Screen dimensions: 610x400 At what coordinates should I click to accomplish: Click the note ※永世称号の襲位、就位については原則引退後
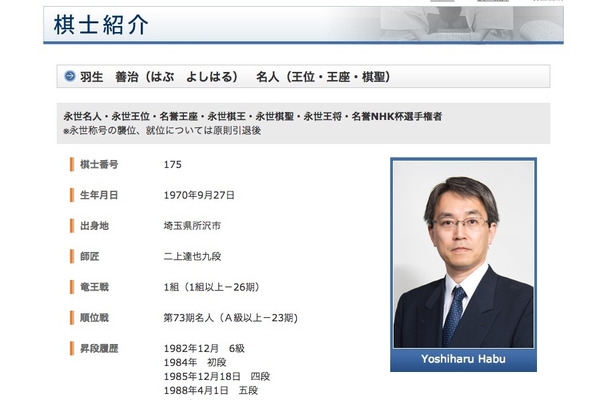pos(162,131)
